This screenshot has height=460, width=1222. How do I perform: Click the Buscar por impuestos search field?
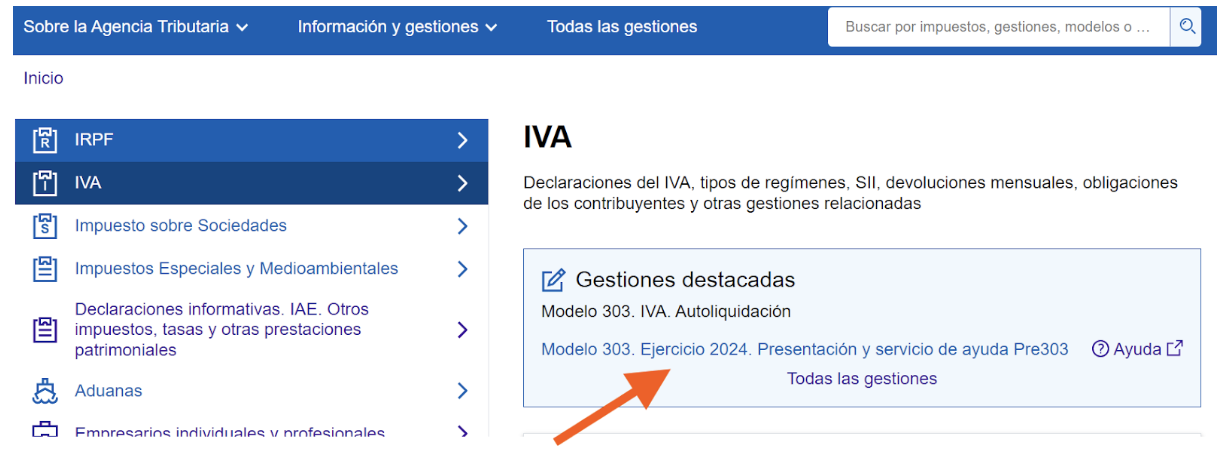tap(999, 27)
